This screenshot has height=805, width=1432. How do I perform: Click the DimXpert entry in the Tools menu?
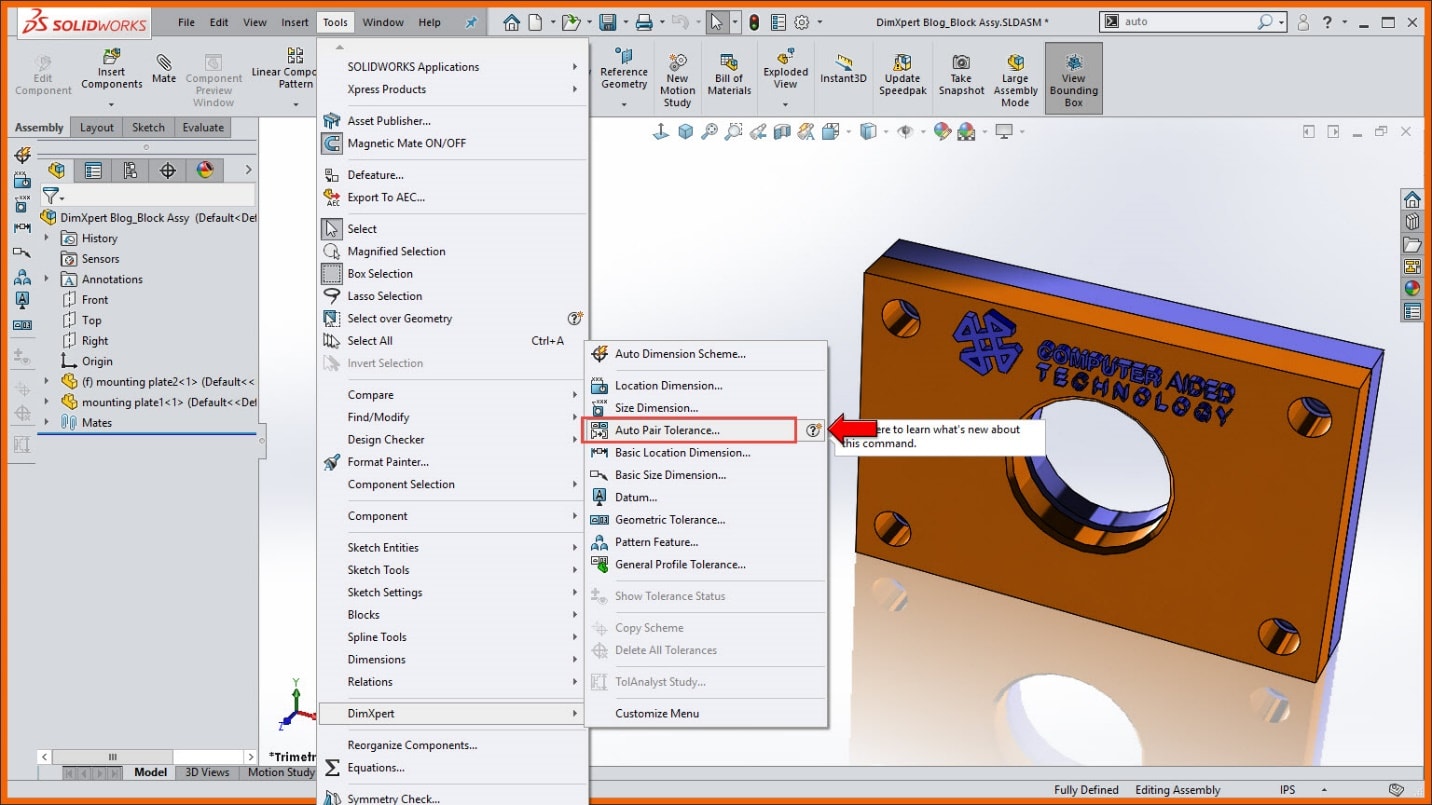(451, 713)
